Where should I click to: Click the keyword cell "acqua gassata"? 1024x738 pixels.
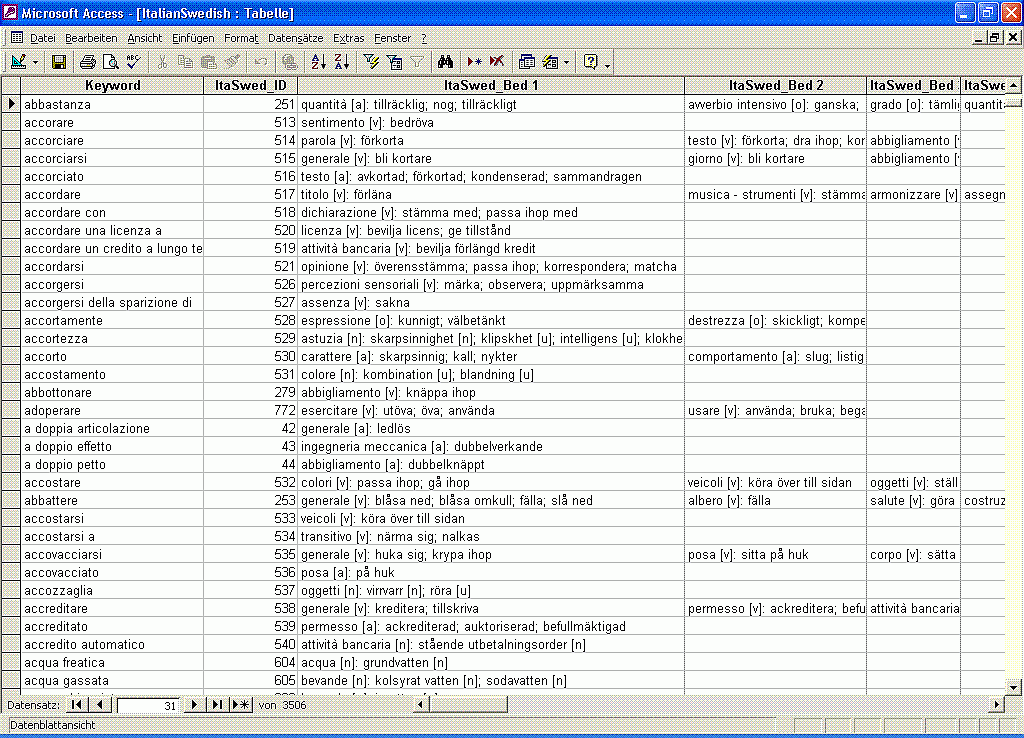click(x=112, y=681)
